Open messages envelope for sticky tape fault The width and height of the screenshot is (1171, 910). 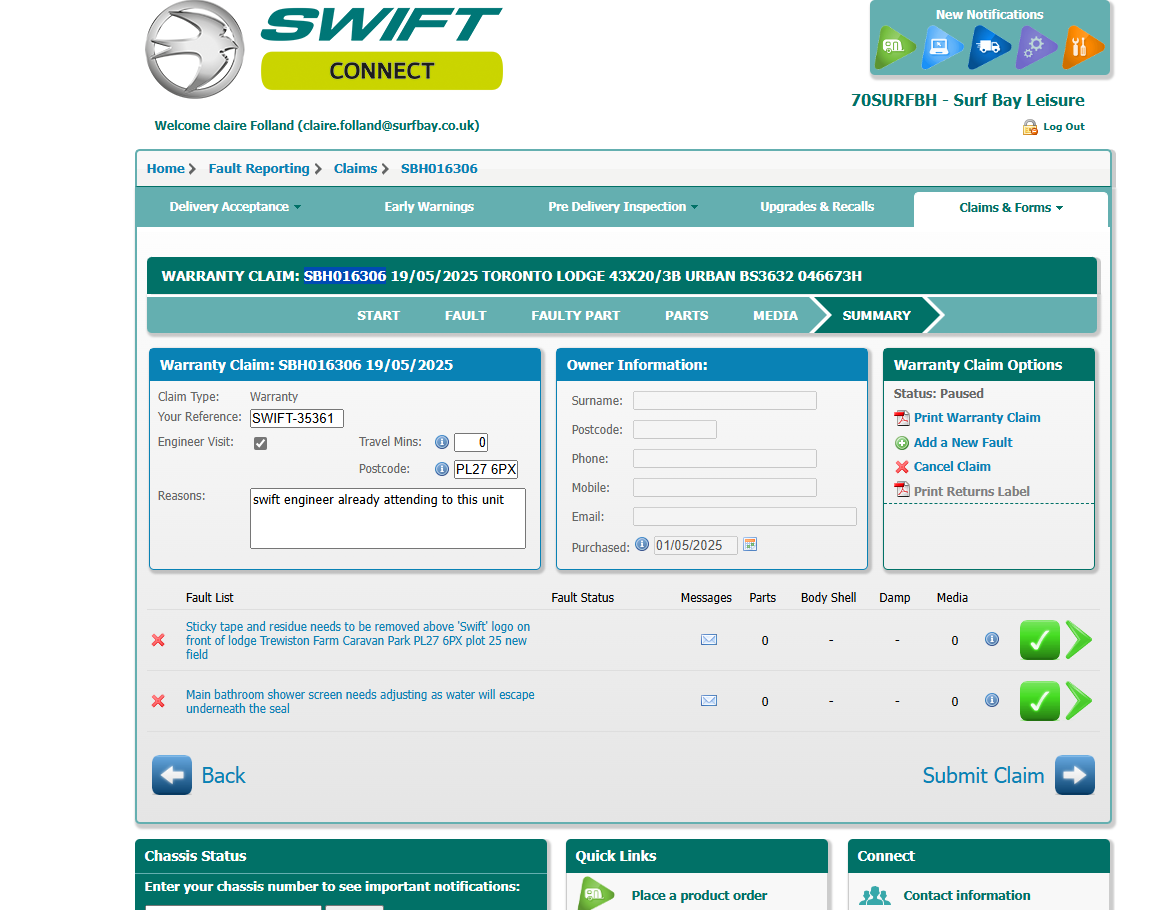pos(709,640)
